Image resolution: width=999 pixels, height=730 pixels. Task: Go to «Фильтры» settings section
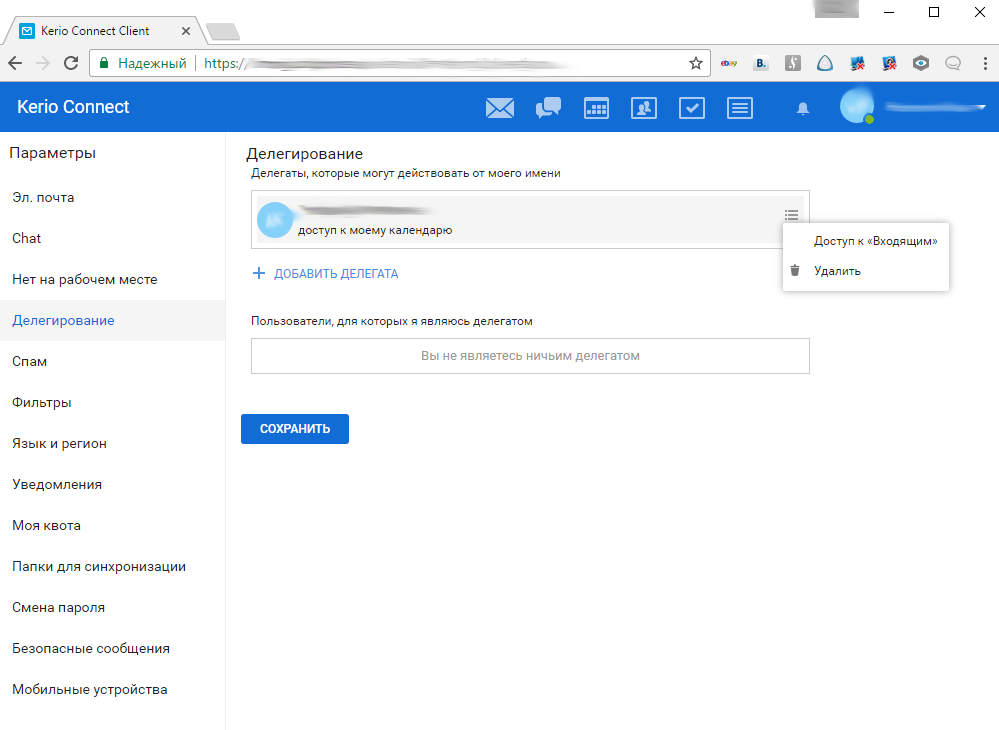coord(41,402)
